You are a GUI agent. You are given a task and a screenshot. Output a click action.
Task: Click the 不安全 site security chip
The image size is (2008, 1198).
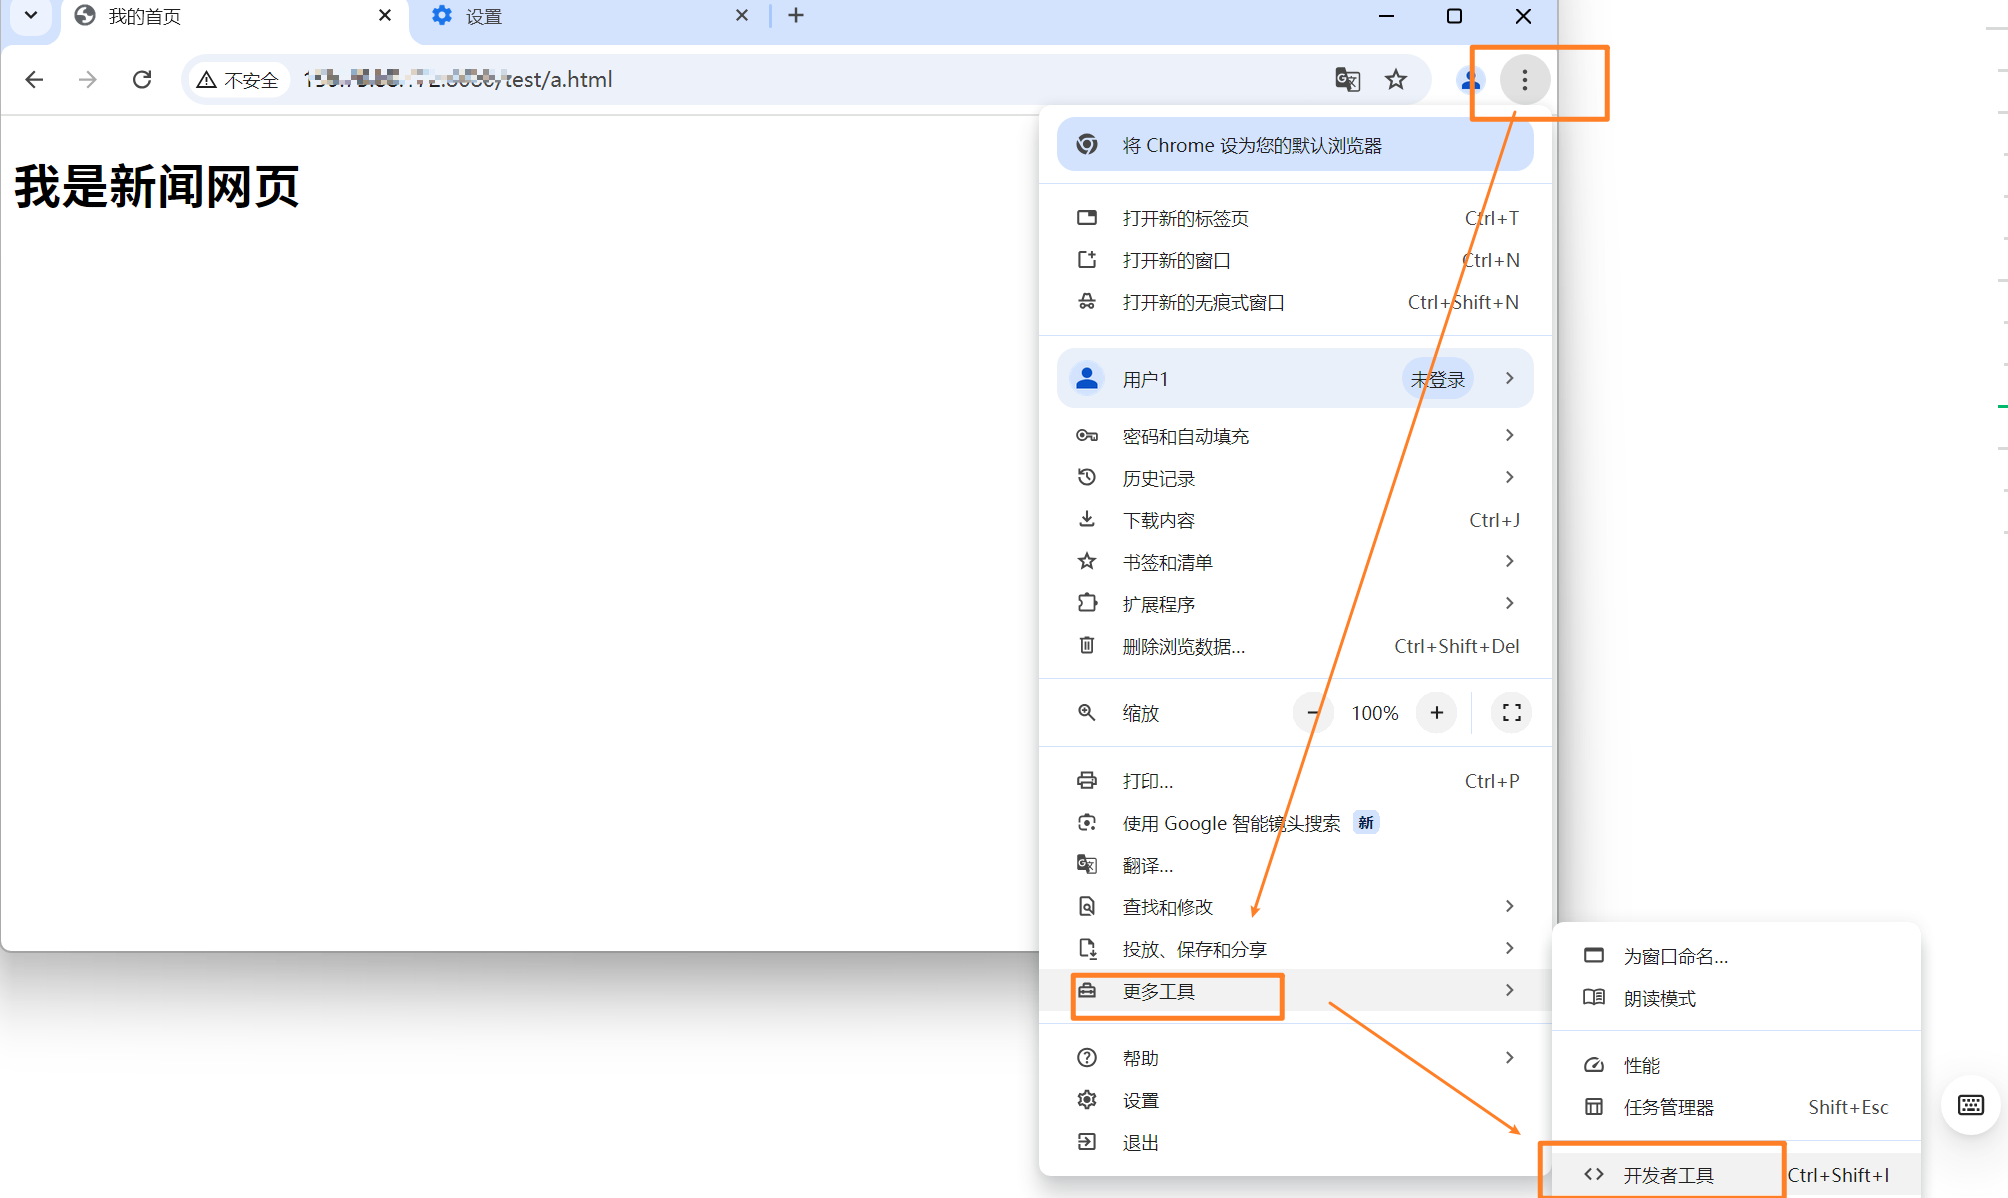point(238,80)
